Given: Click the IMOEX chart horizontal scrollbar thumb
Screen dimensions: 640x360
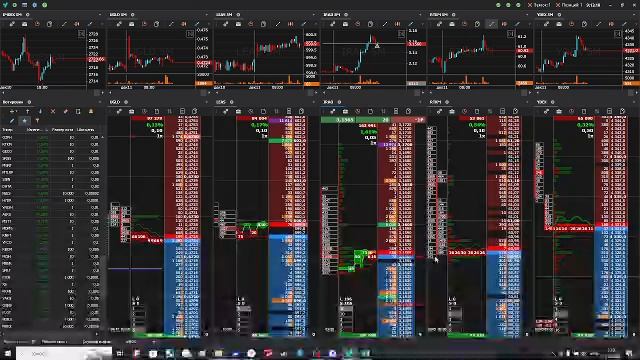Looking at the screenshot, I should [x=97, y=93].
